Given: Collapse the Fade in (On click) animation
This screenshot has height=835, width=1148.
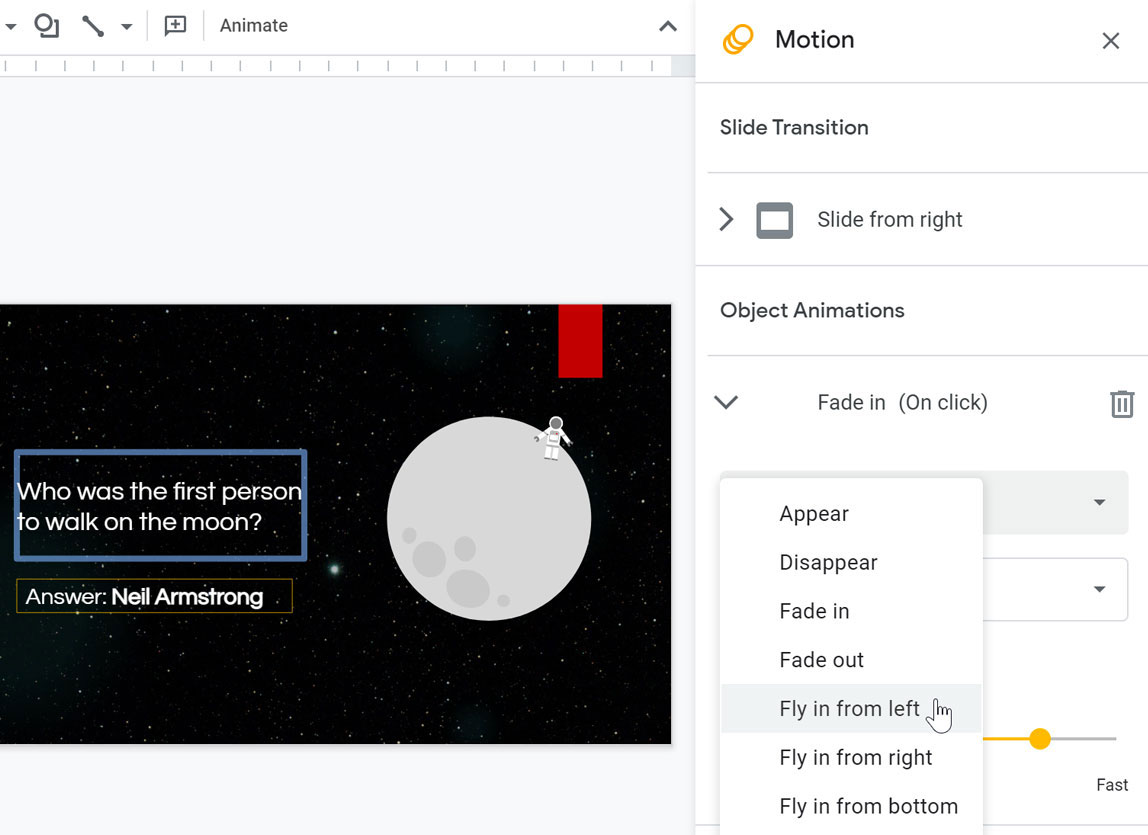Looking at the screenshot, I should (x=725, y=402).
